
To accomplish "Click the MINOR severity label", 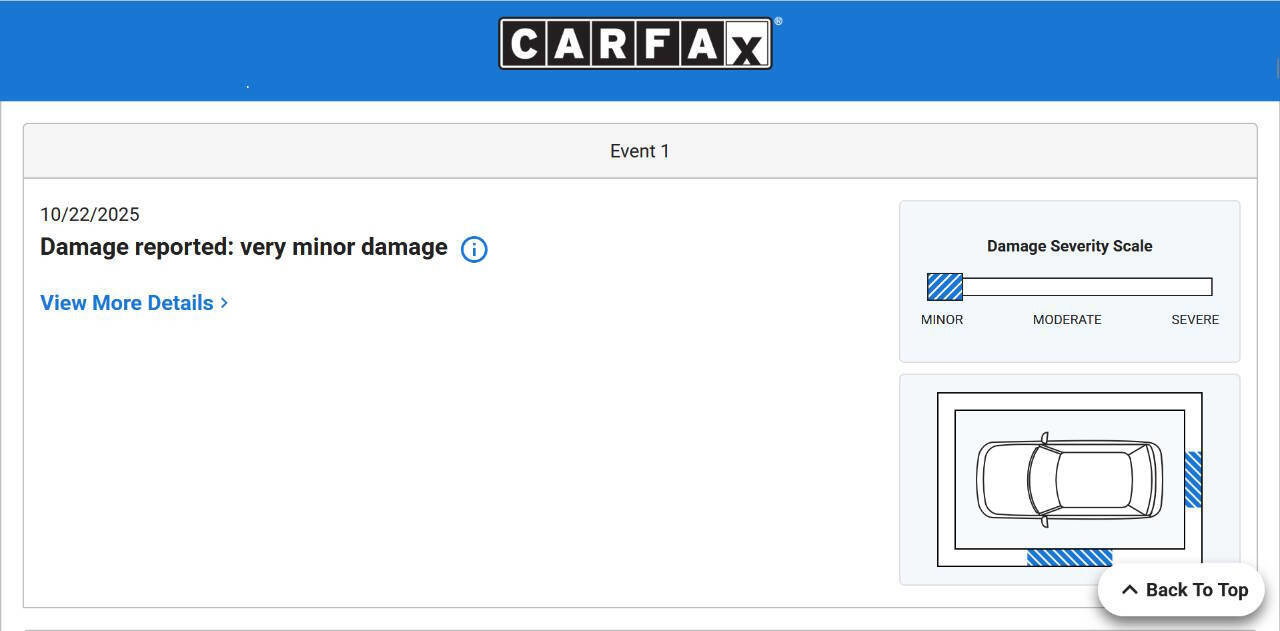I will (942, 320).
